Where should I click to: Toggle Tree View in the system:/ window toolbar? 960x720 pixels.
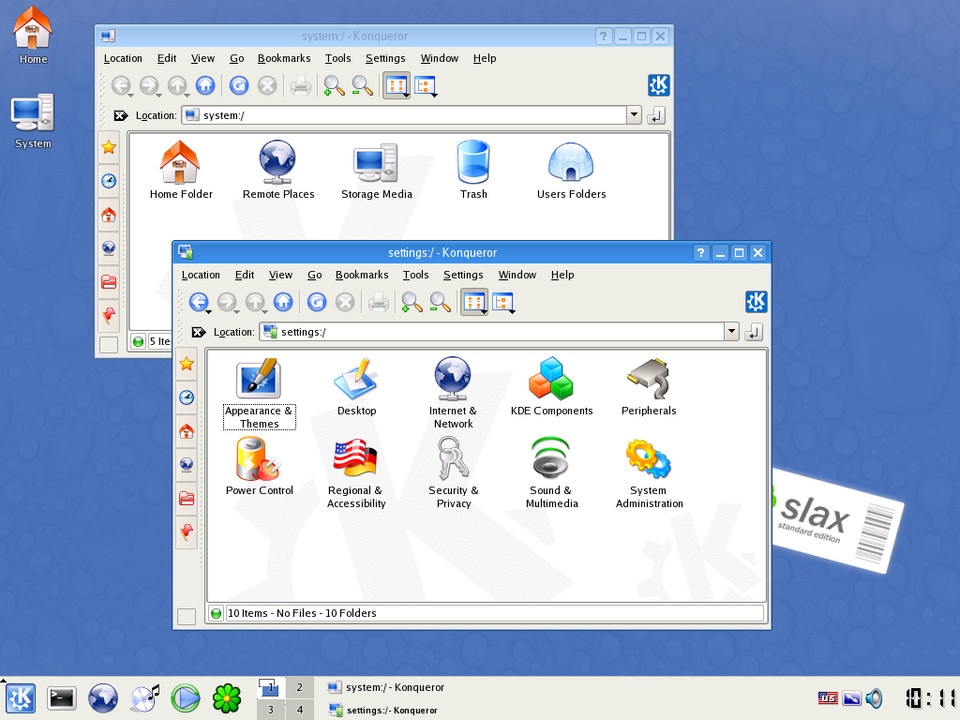point(426,86)
